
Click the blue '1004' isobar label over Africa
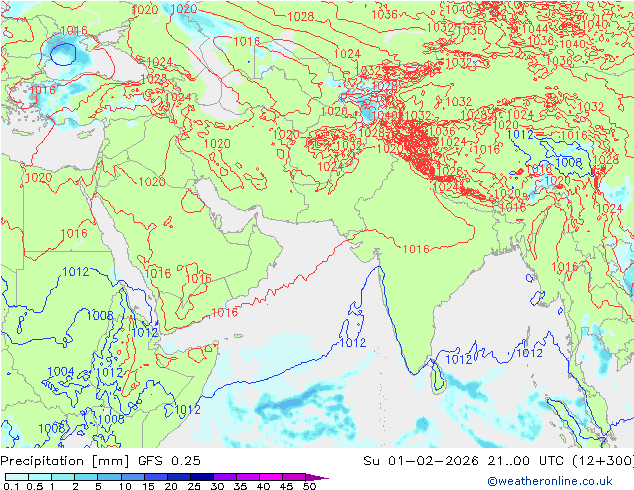click(61, 372)
